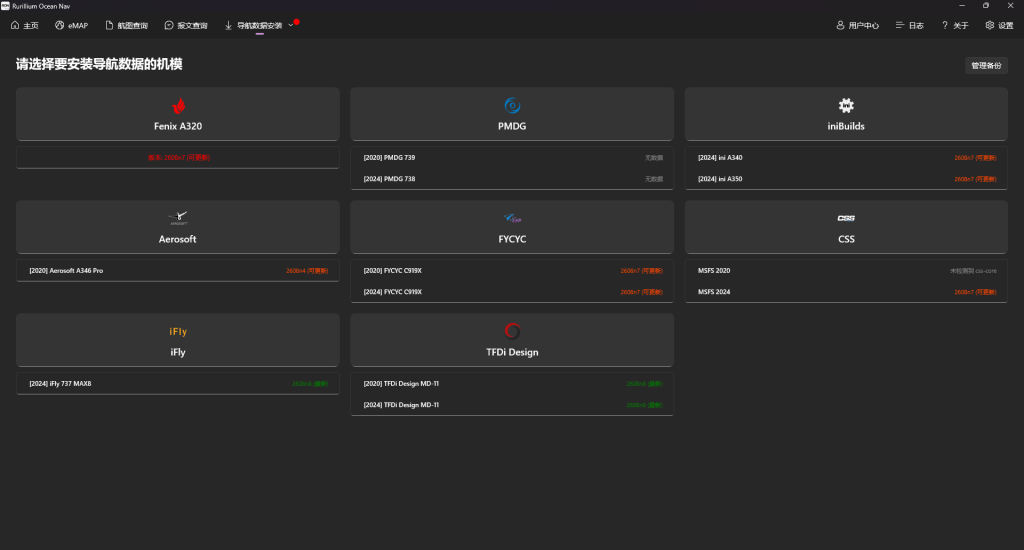The width and height of the screenshot is (1024, 550).
Task: Select the CSS logo card
Action: (x=846, y=227)
